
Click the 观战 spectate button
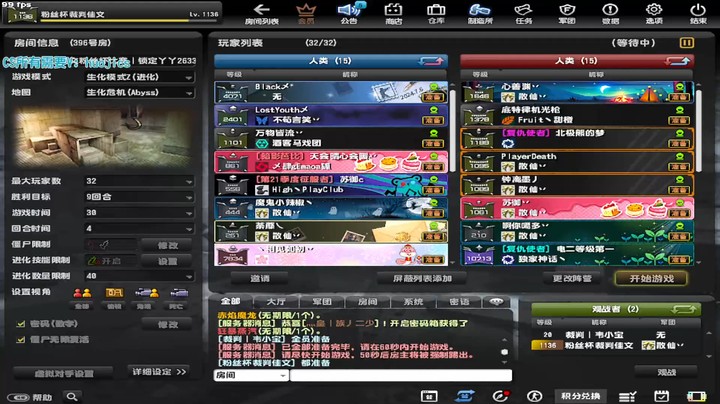click(x=666, y=372)
